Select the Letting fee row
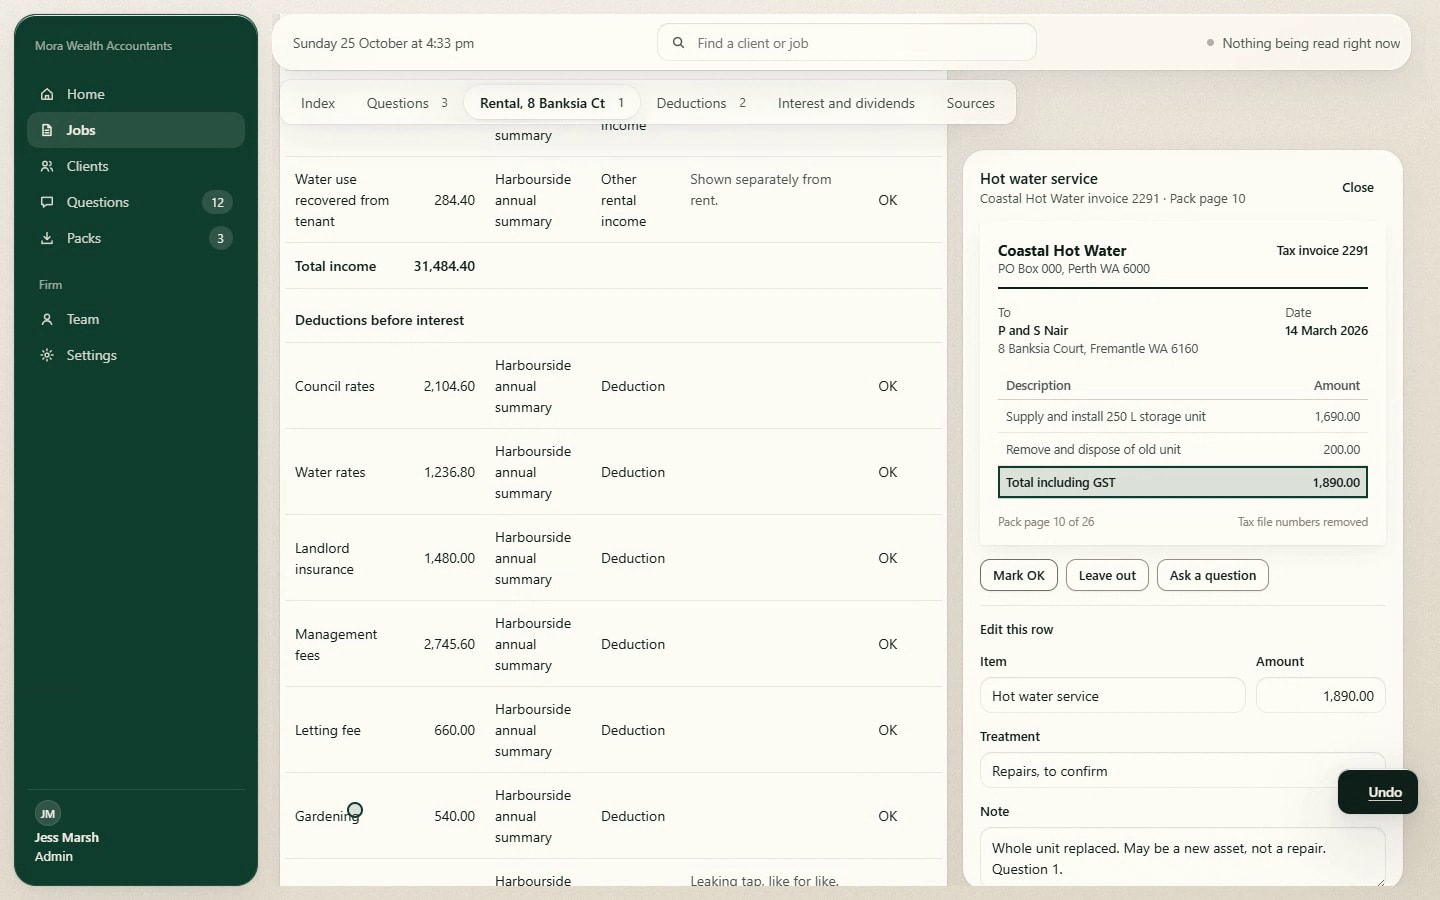This screenshot has height=900, width=1440. tap(613, 730)
